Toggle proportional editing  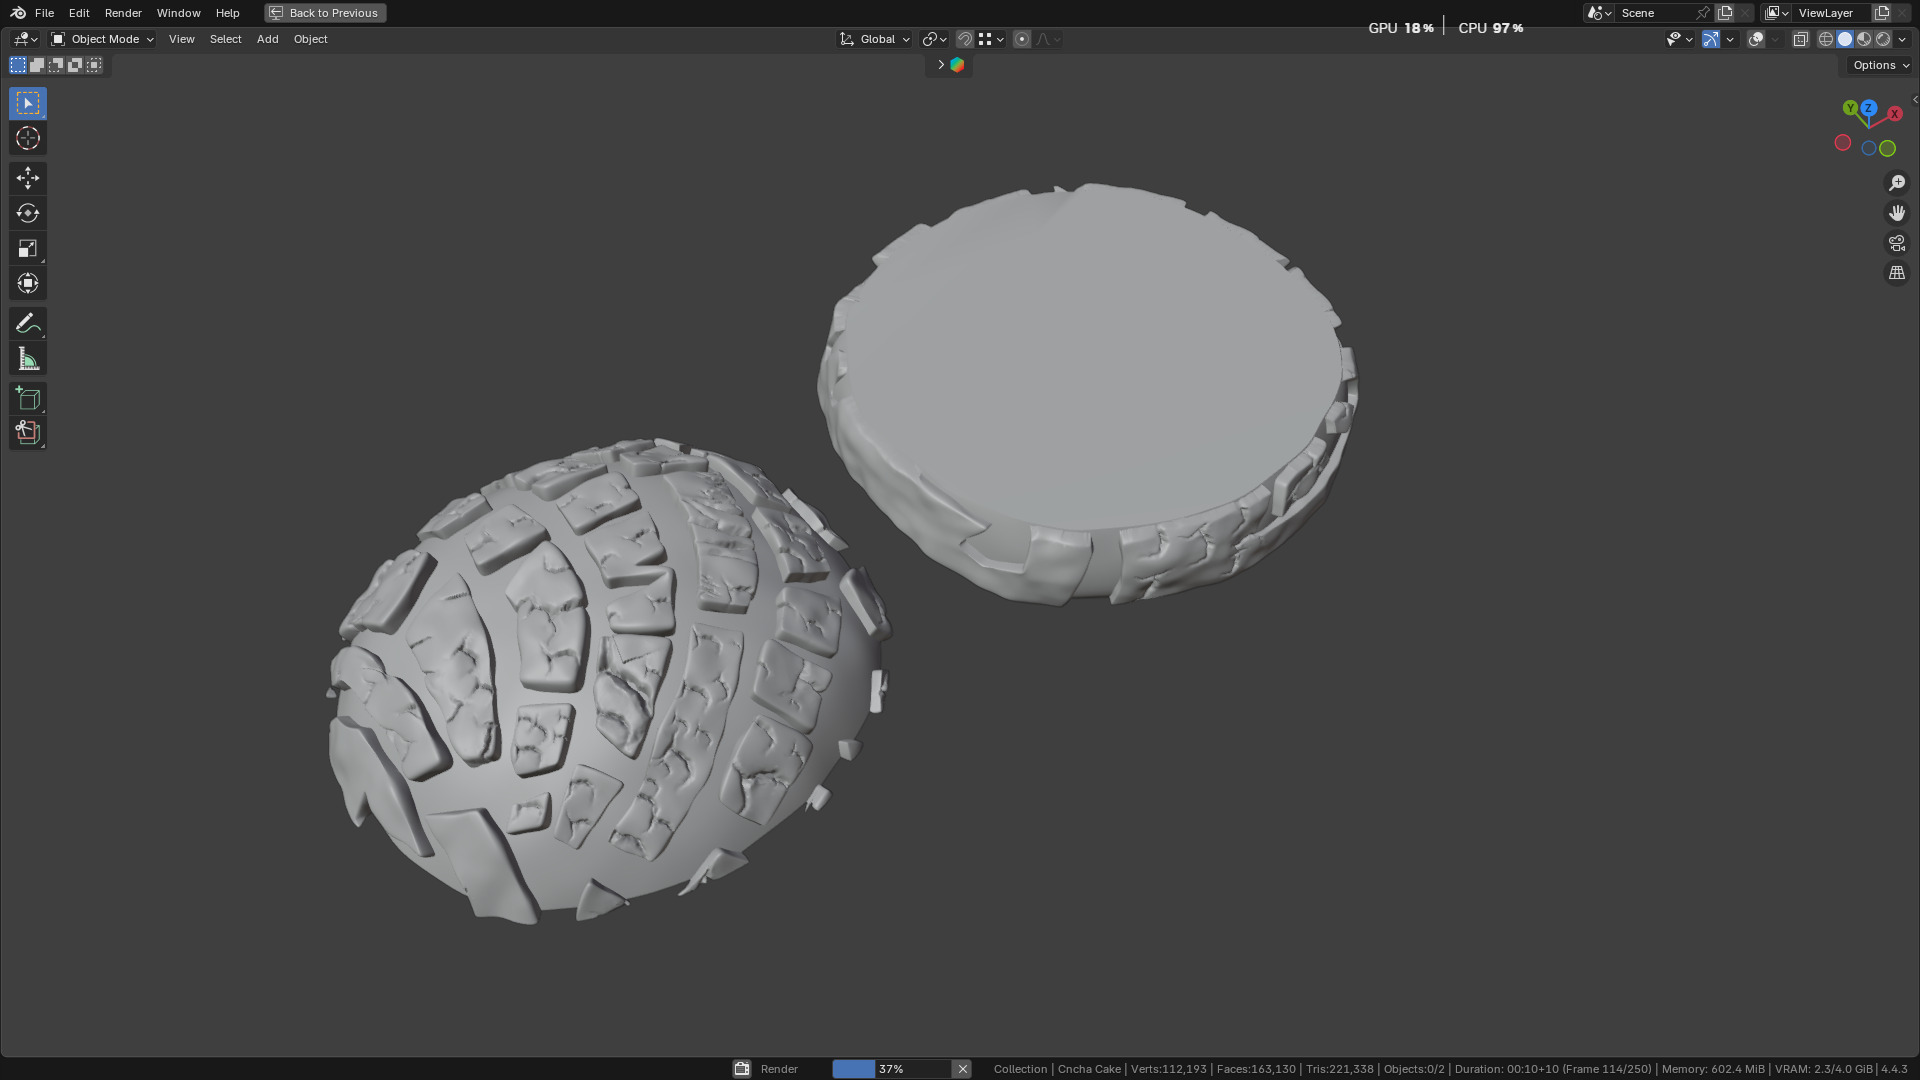click(x=1021, y=39)
